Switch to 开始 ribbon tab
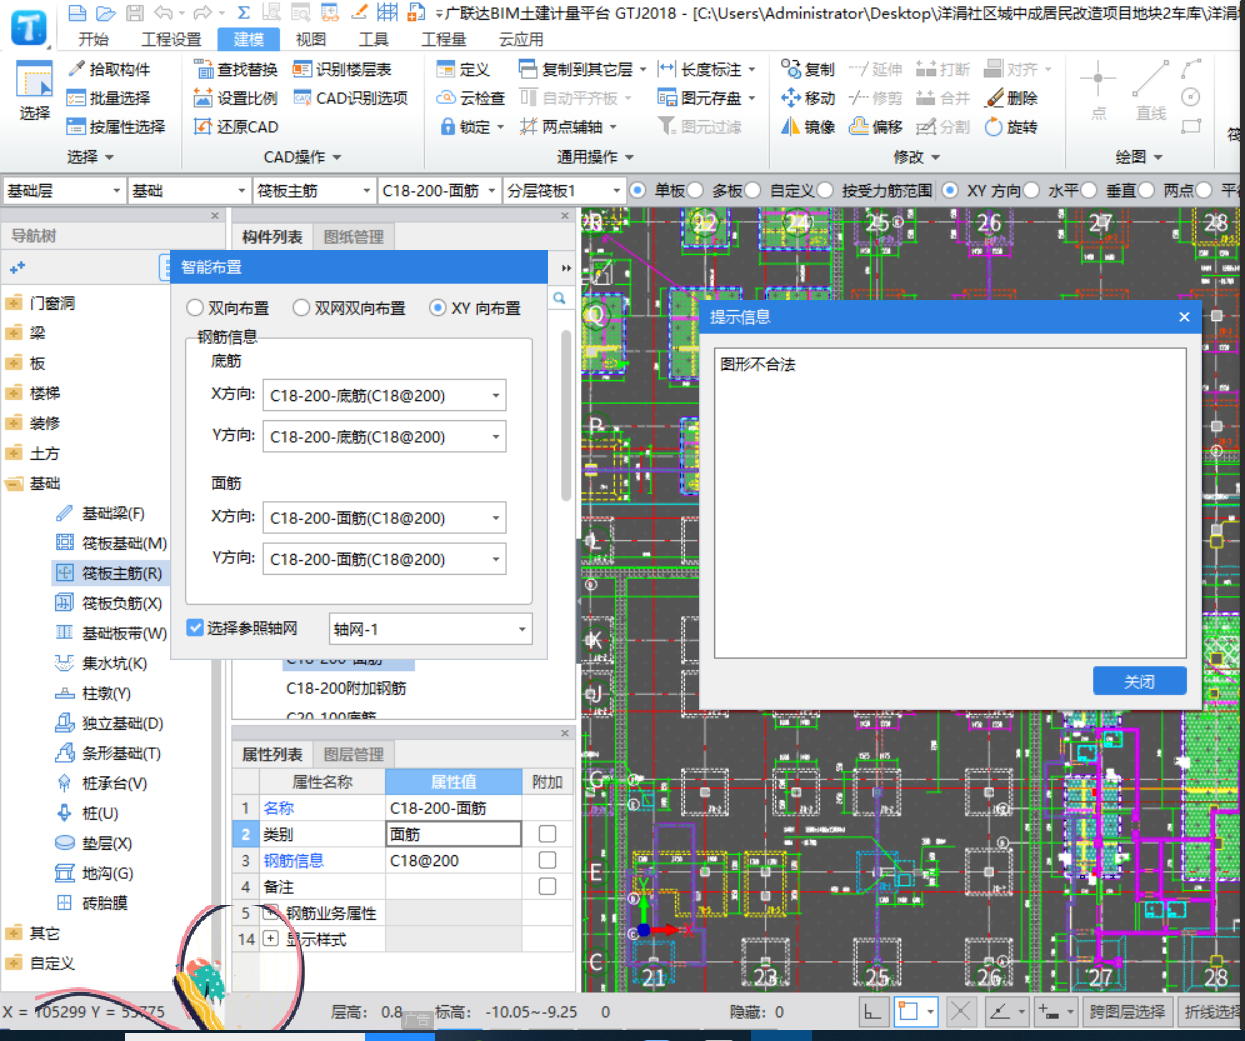The image size is (1245, 1041). pos(93,39)
